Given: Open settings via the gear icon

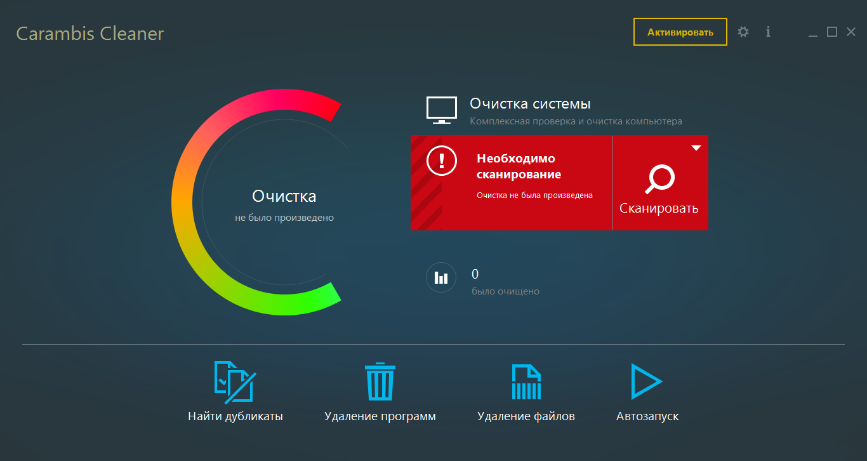Looking at the screenshot, I should (743, 32).
